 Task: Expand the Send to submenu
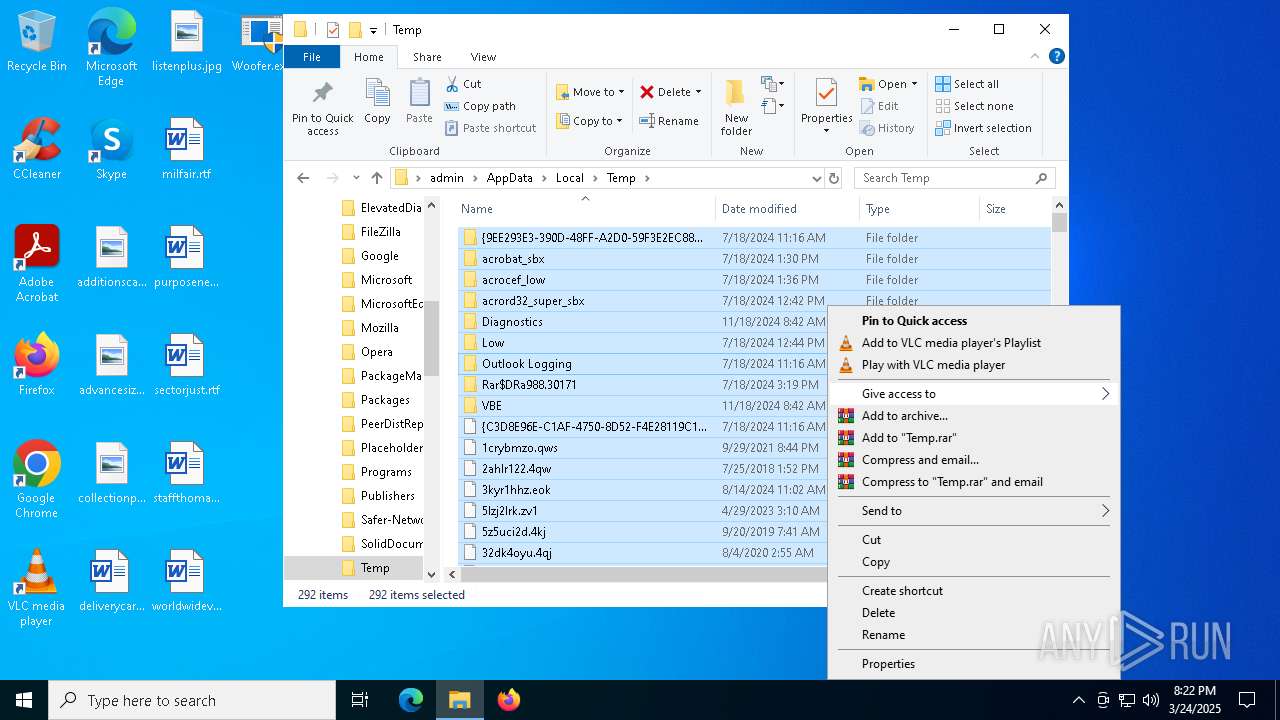[974, 511]
